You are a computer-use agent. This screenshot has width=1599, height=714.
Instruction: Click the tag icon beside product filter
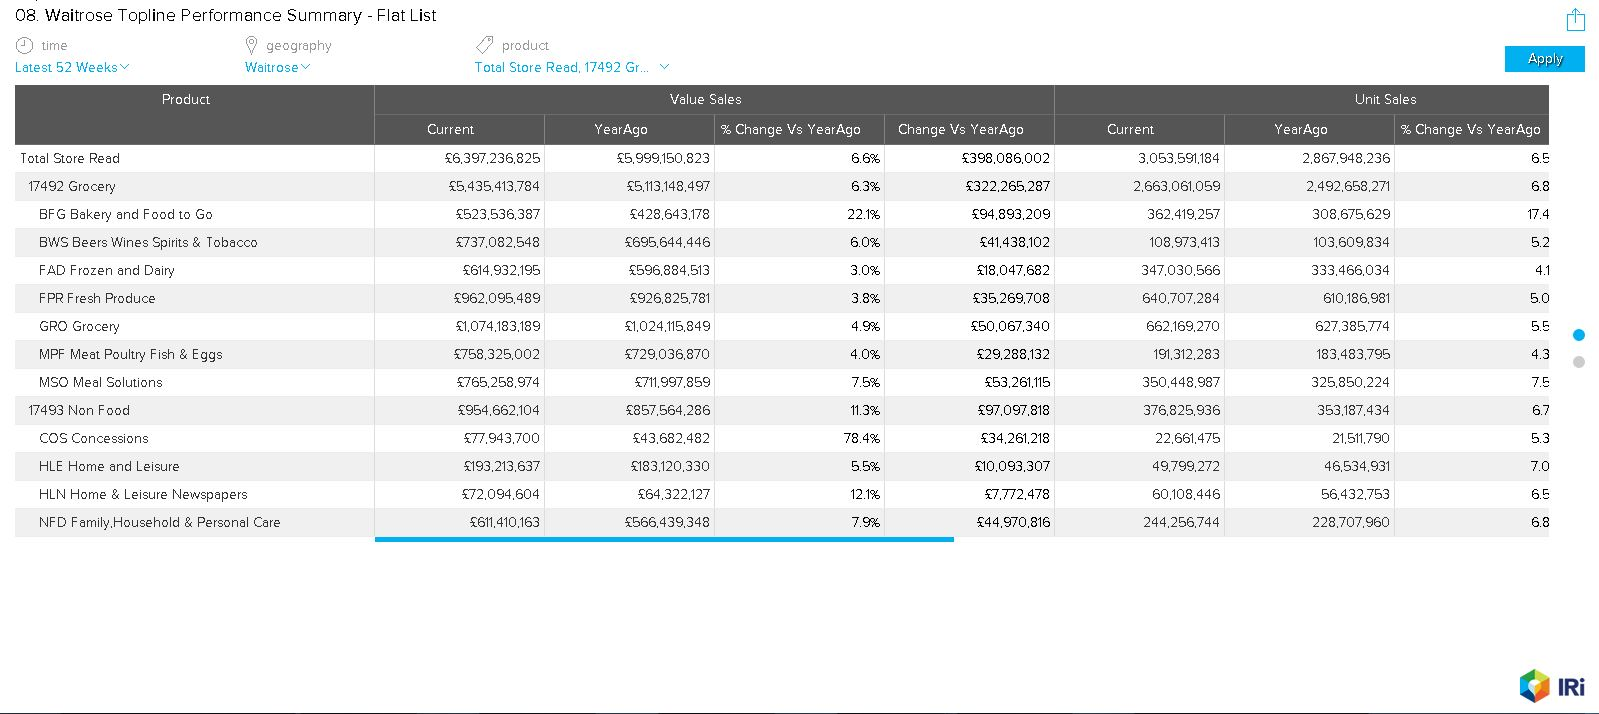(x=485, y=45)
